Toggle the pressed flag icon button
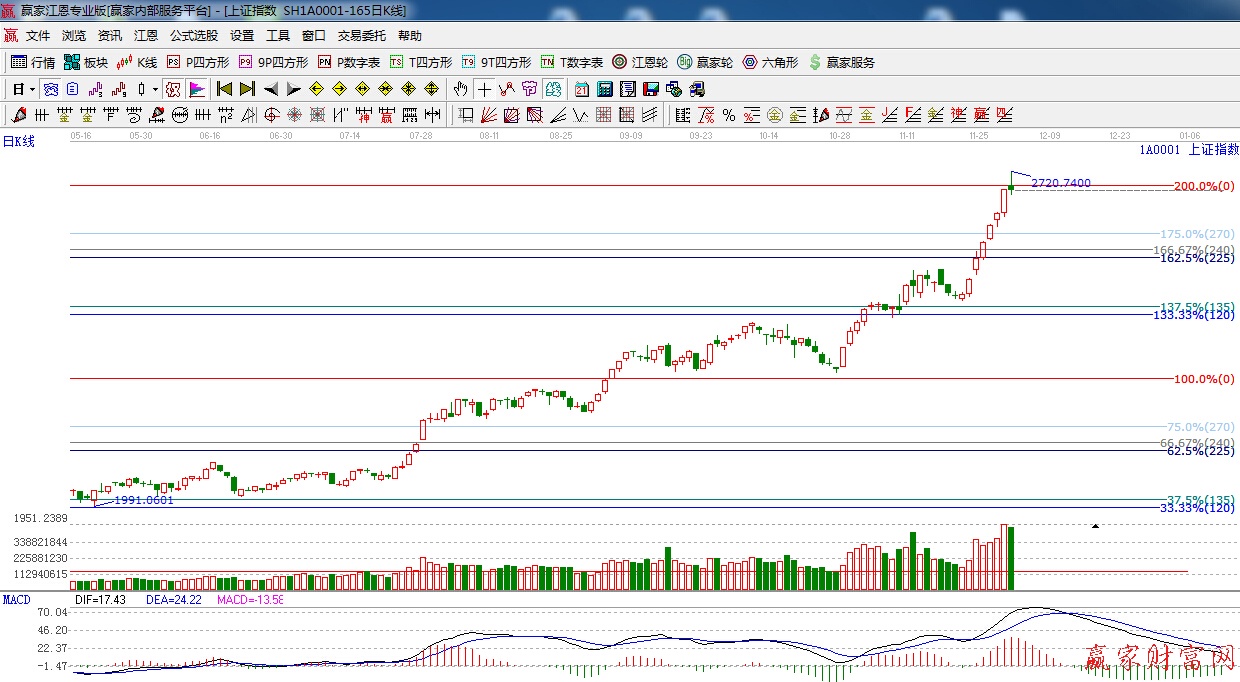This screenshot has width=1240, height=682. point(196,89)
